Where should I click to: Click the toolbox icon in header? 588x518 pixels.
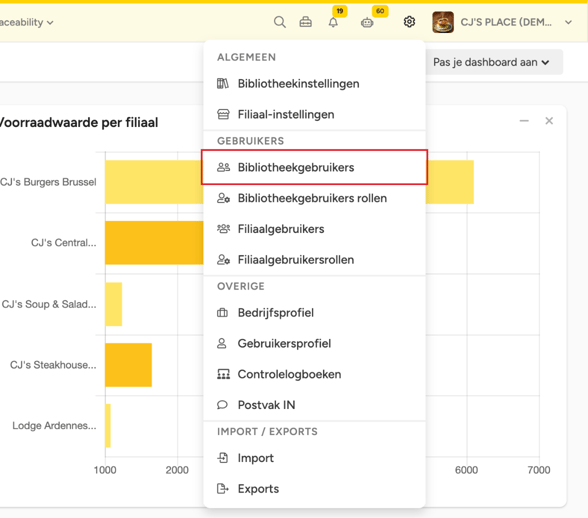pos(306,22)
